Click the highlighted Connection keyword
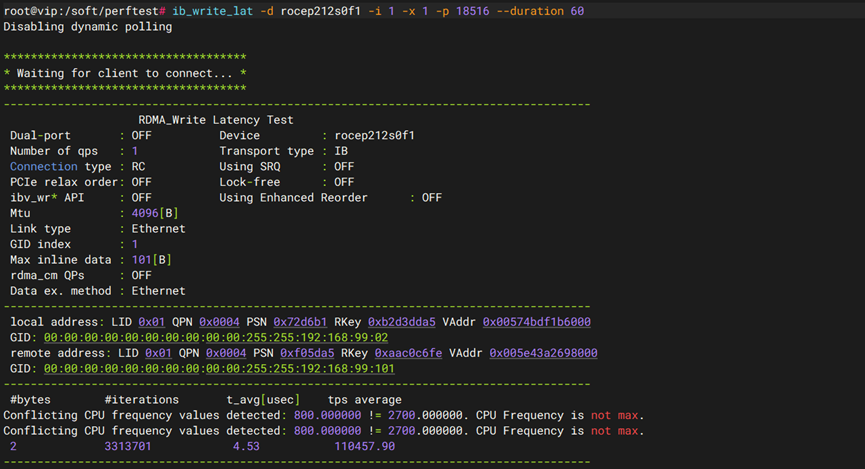Screen dimensions: 865x469 [43, 166]
